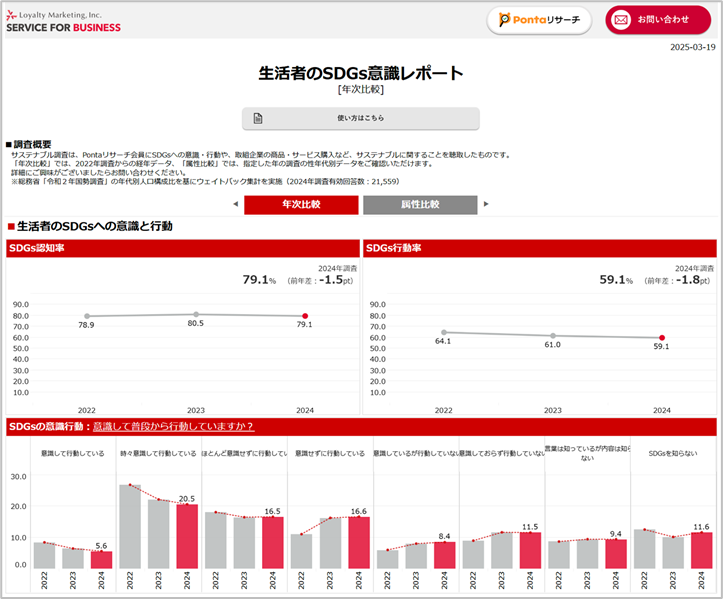Click the 生活者のSDGsへの意識と行動 section heading
The height and width of the screenshot is (599, 723).
click(90, 226)
